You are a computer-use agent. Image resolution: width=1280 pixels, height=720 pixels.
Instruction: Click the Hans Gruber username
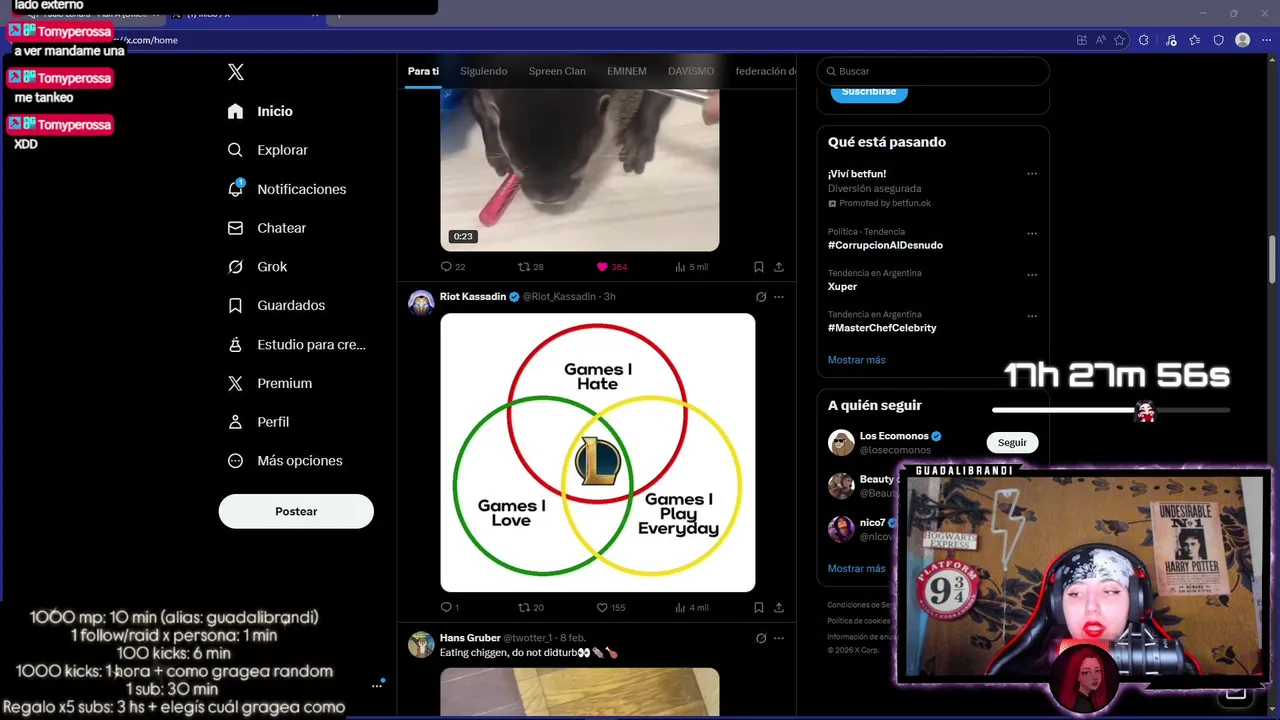coord(470,638)
